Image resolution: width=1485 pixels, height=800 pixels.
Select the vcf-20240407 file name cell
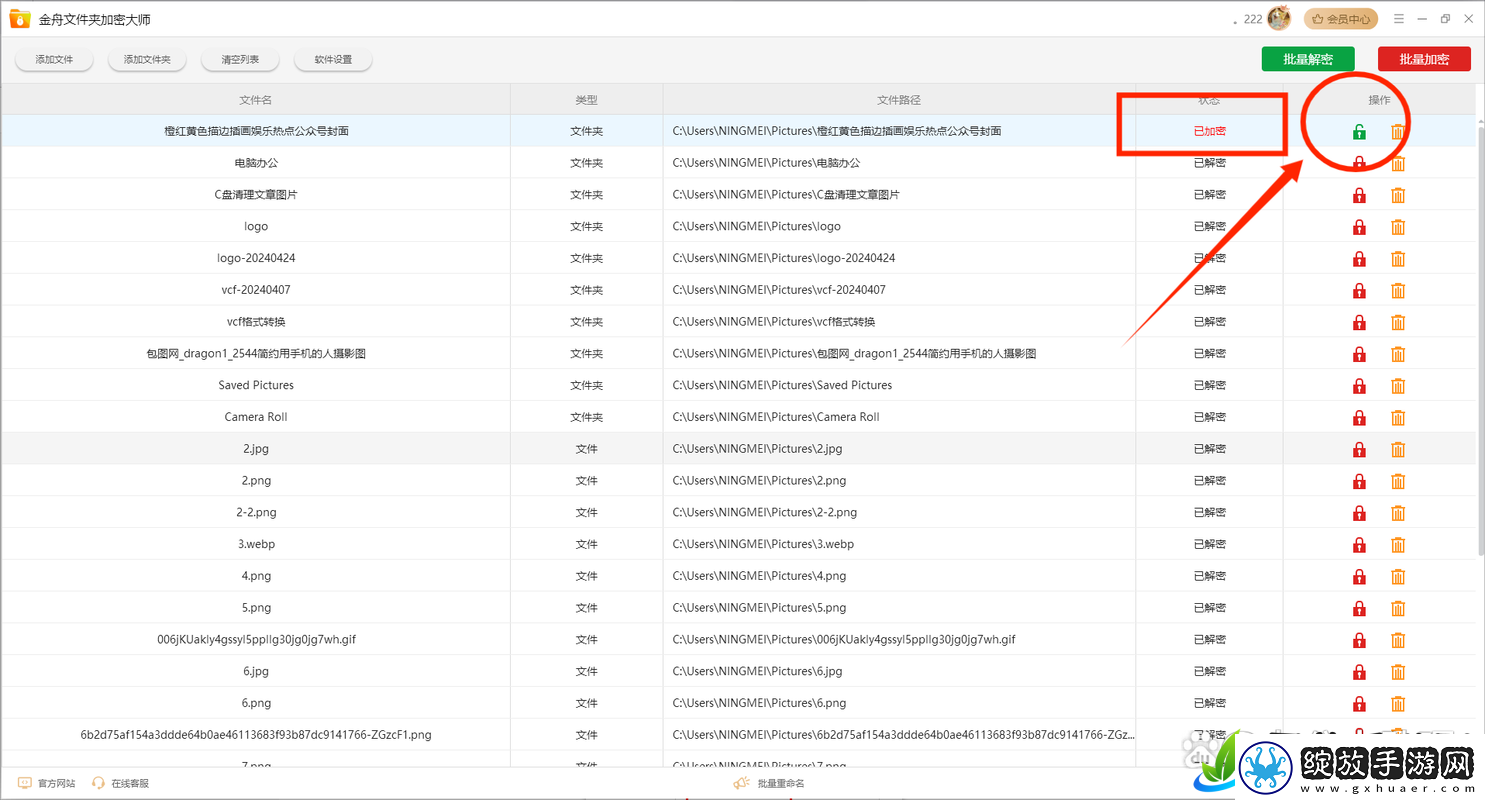coord(256,290)
